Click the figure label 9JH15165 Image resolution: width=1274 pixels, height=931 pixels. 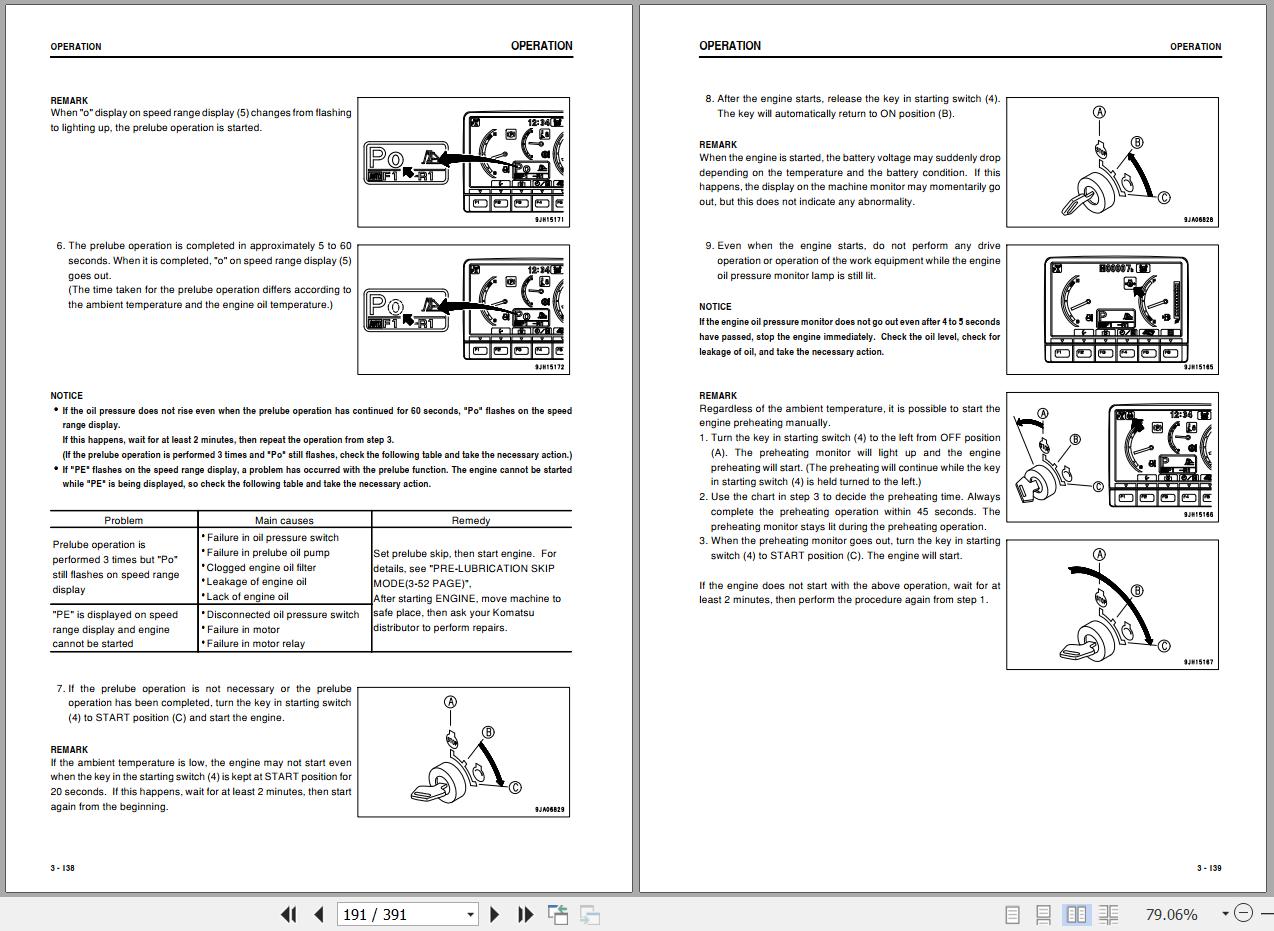[x=1199, y=367]
